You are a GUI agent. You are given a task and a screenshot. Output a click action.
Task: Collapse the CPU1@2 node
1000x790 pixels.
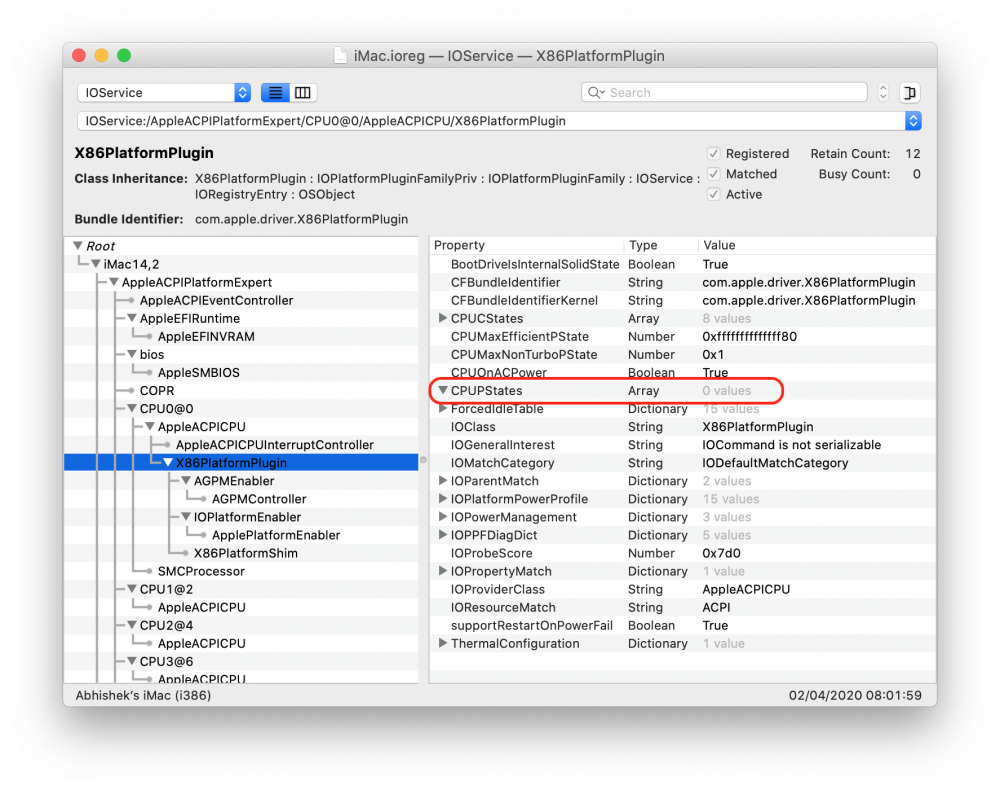tap(131, 589)
